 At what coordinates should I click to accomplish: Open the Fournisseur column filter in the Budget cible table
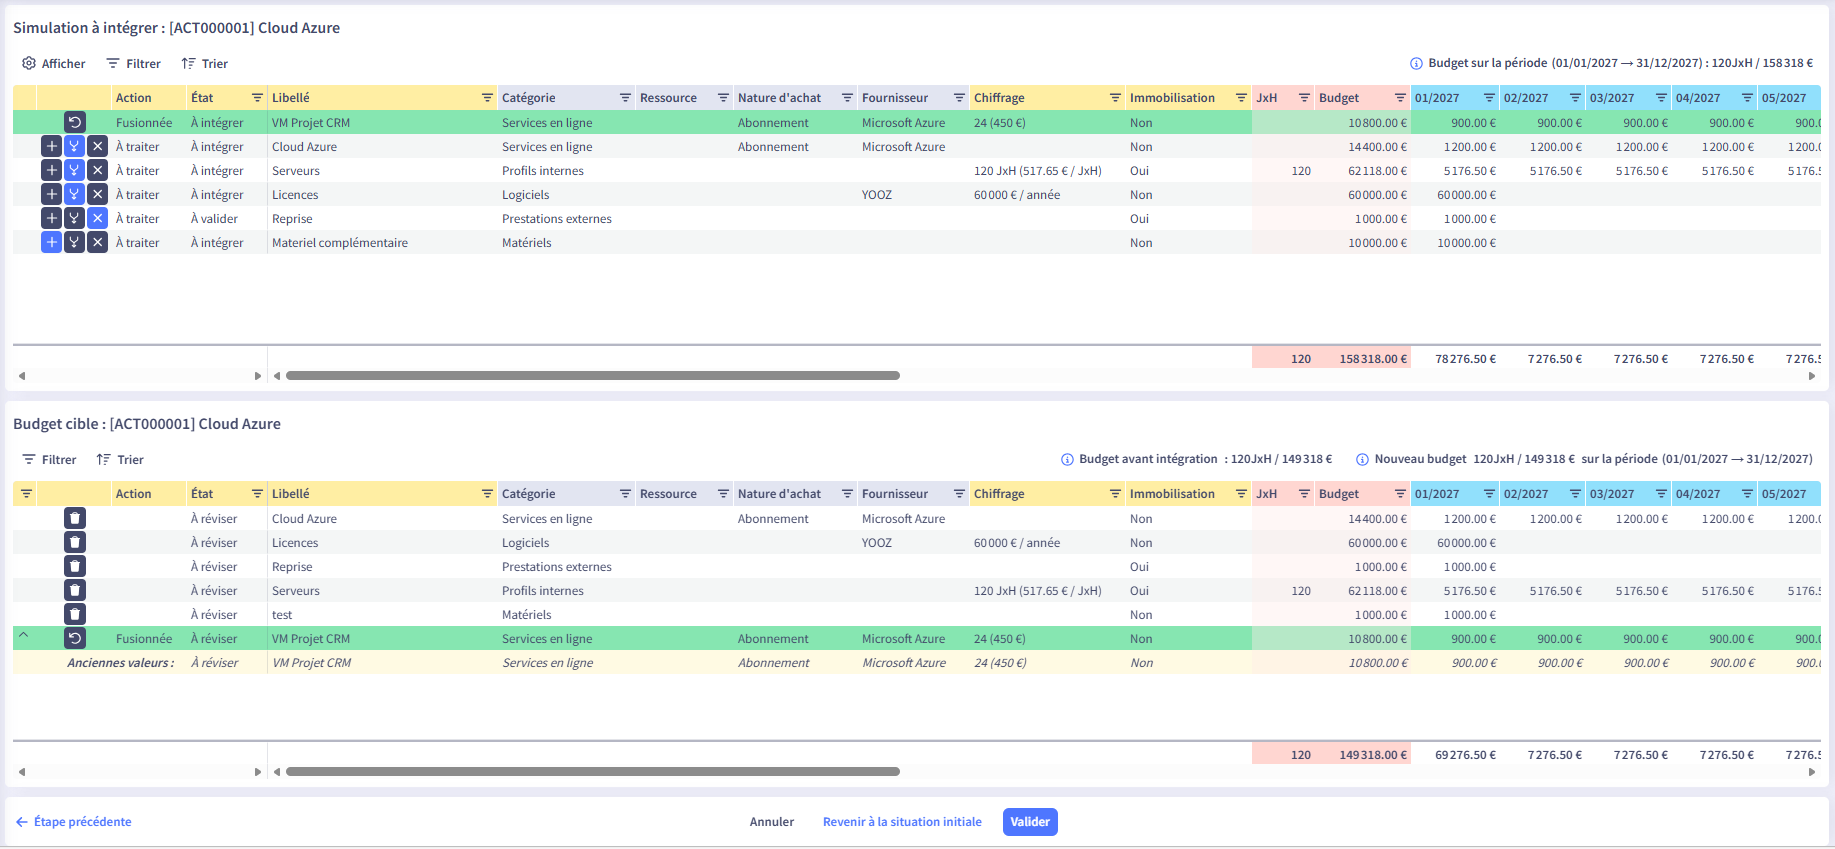[959, 494]
